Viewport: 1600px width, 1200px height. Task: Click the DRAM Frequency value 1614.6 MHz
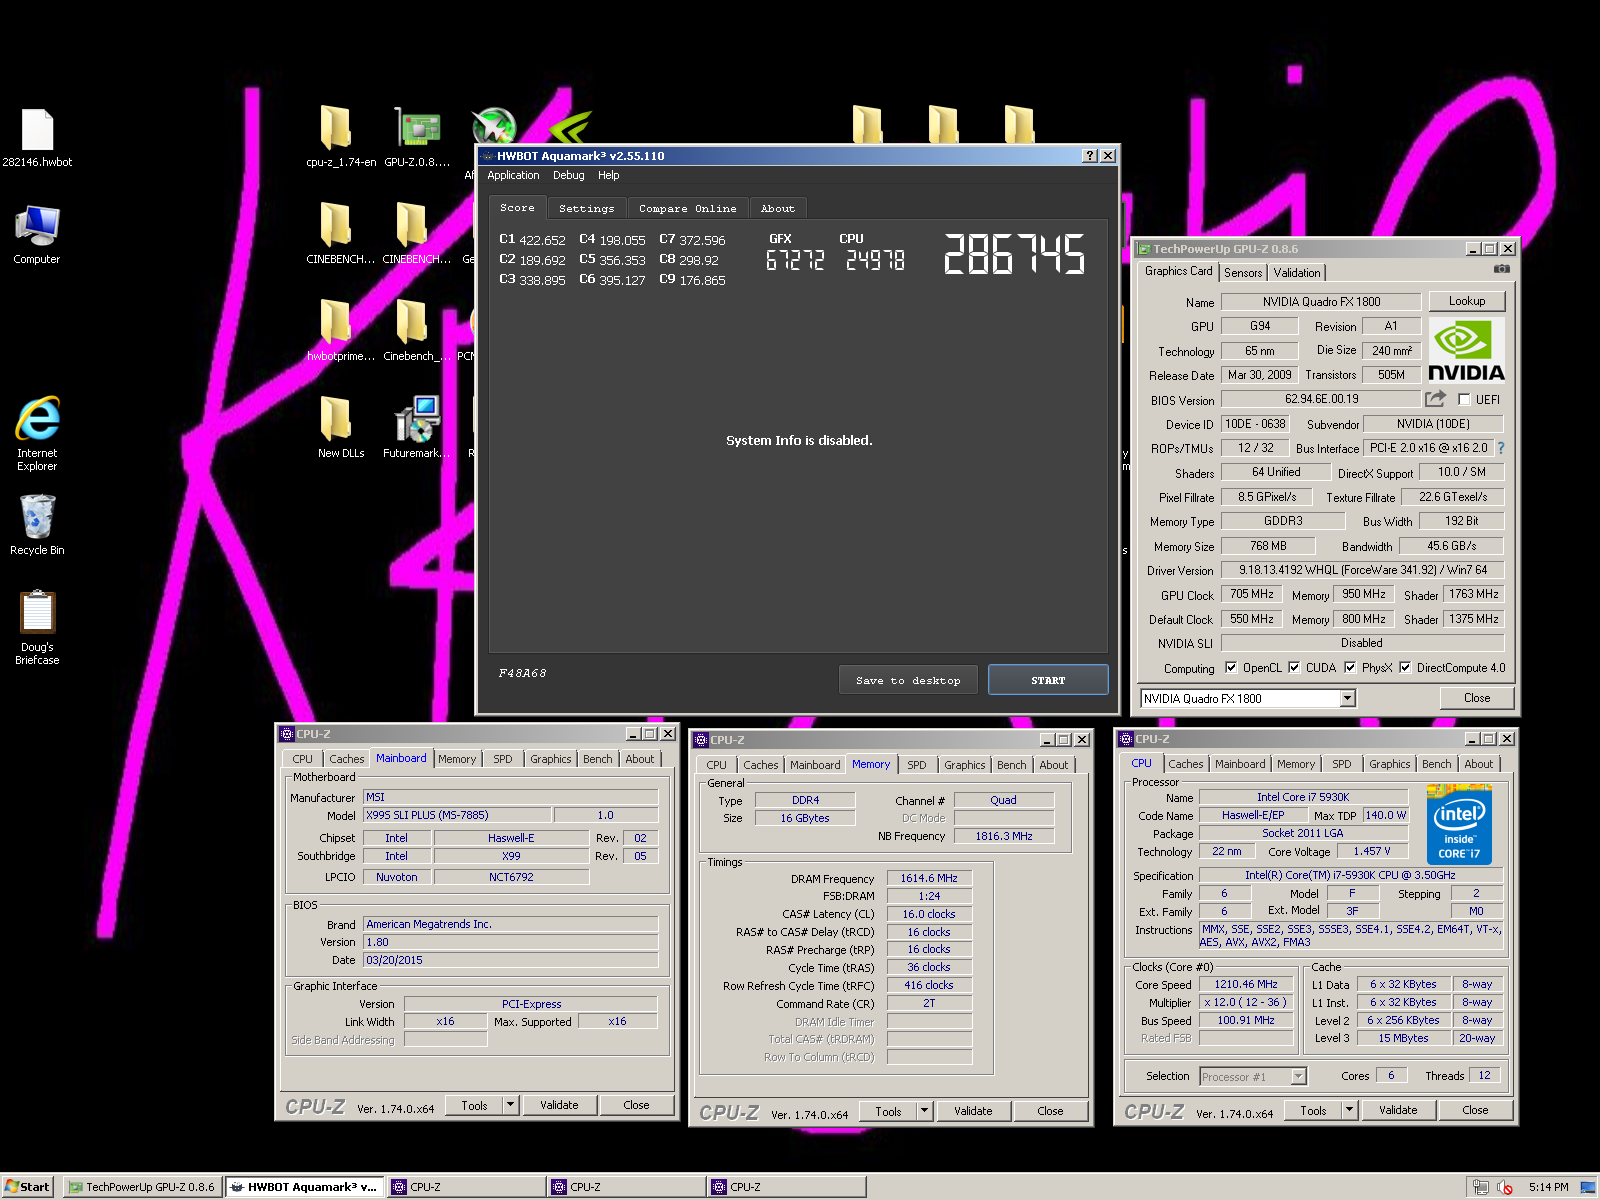pos(929,878)
